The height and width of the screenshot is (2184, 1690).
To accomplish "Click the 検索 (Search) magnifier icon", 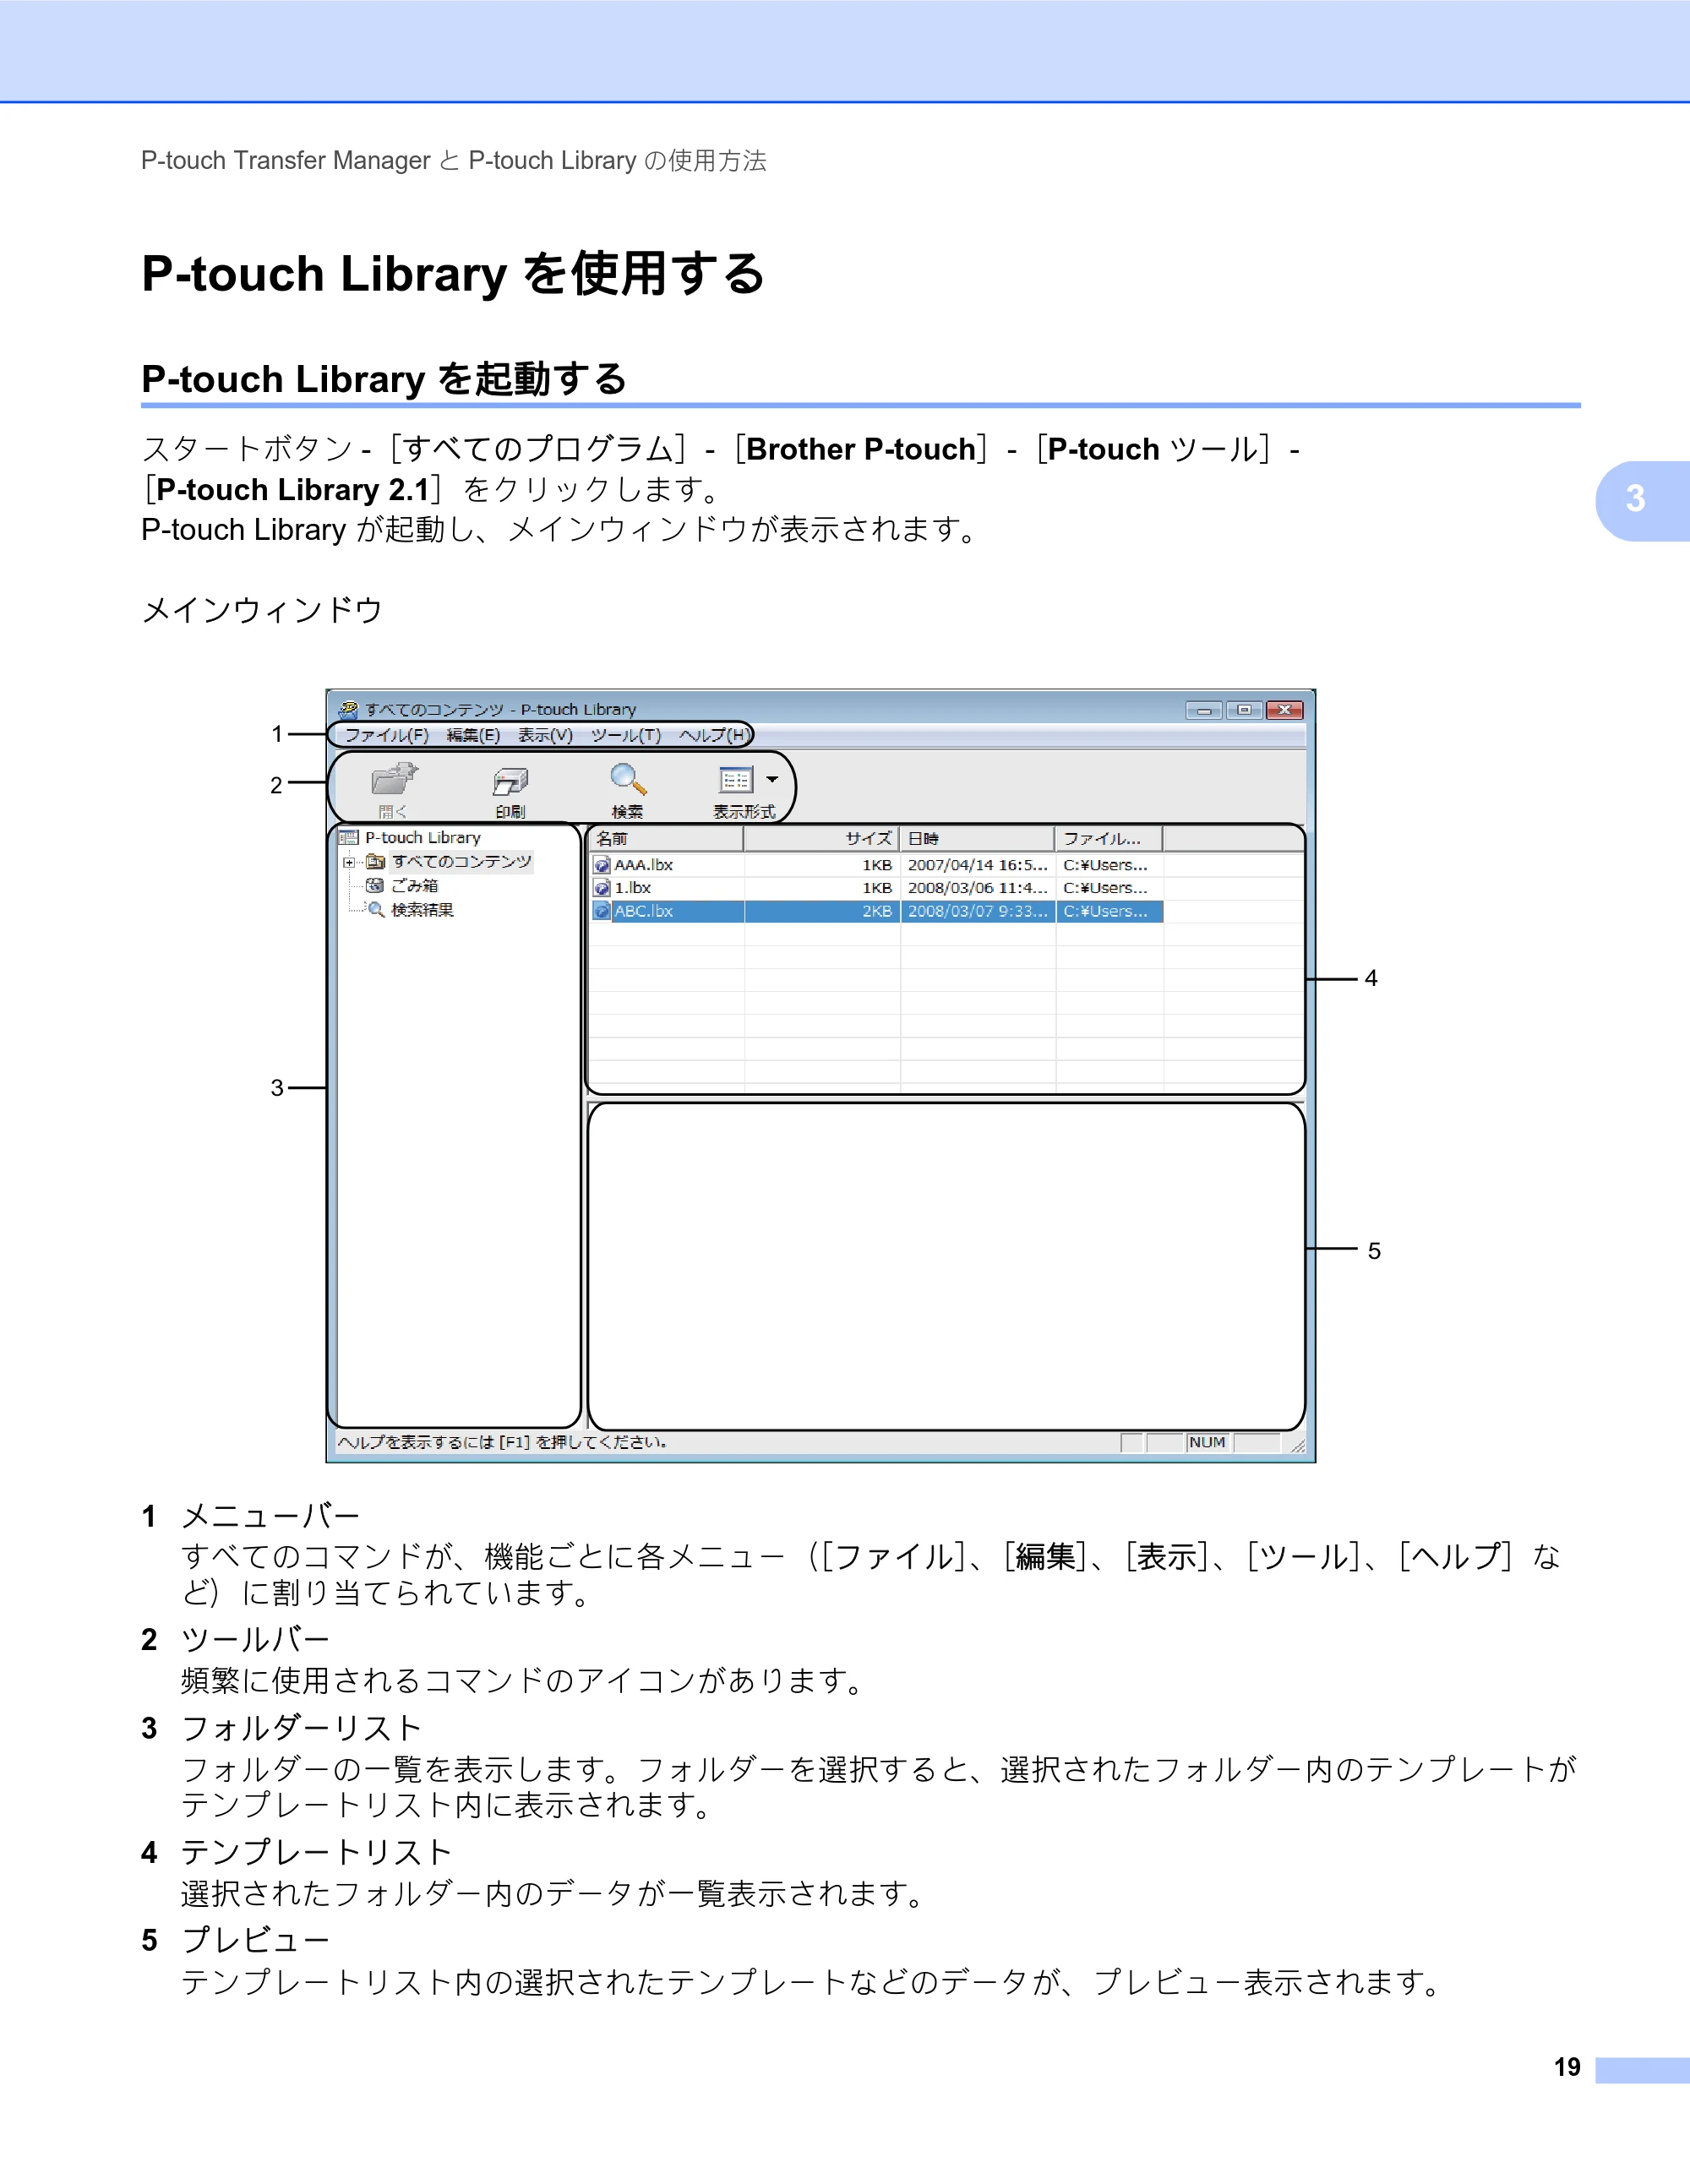I will point(628,779).
